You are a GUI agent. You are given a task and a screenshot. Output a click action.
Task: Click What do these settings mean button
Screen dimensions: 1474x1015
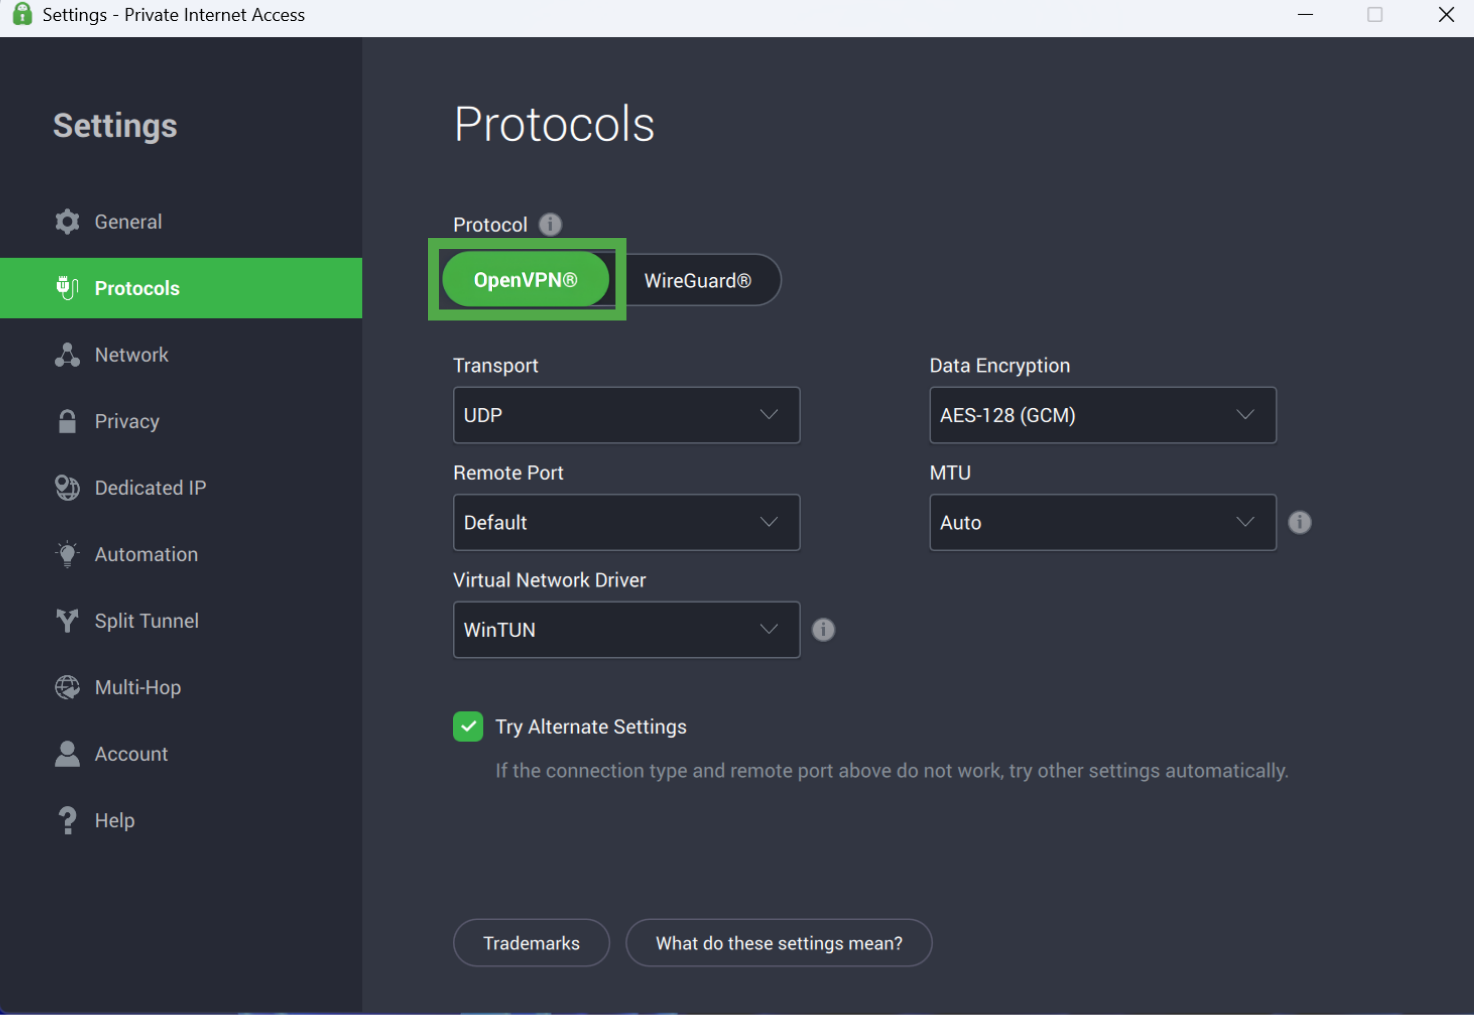click(779, 943)
